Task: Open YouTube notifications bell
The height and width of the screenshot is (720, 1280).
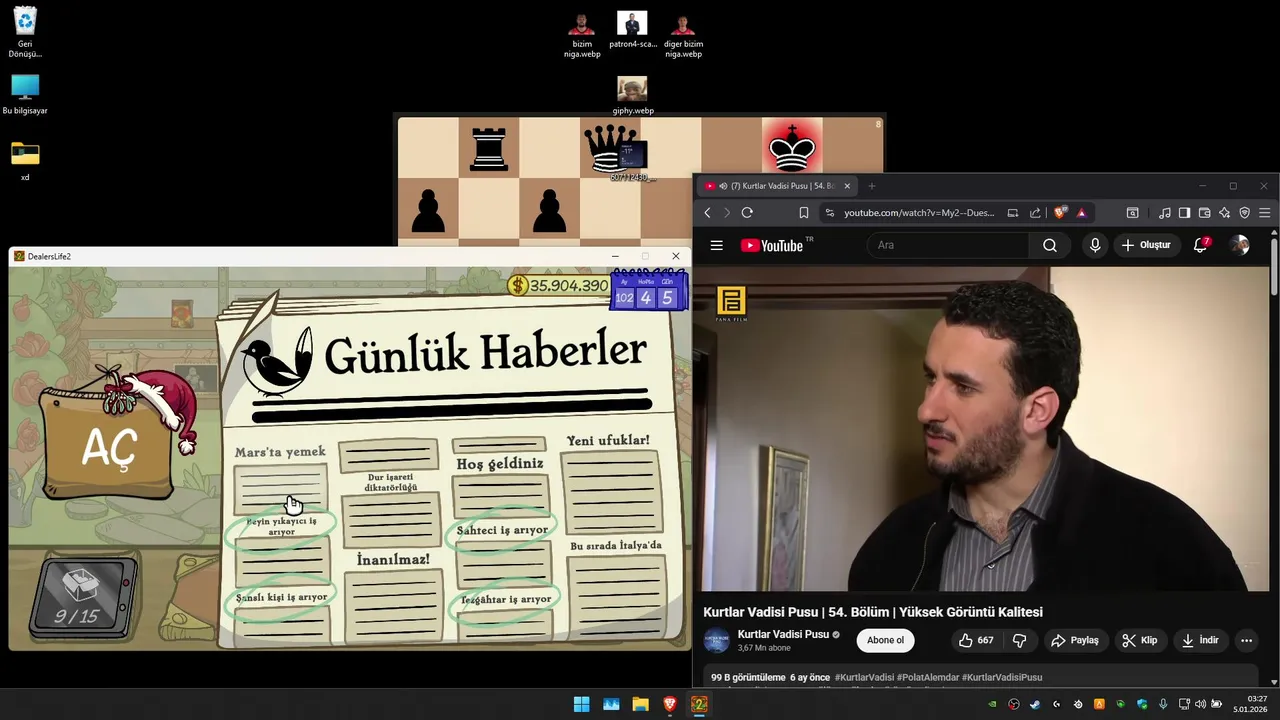Action: pyautogui.click(x=1201, y=245)
